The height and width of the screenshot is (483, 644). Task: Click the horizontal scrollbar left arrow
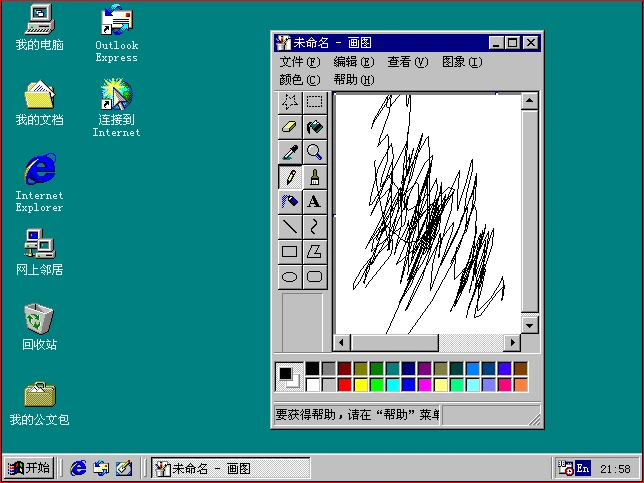click(x=341, y=343)
